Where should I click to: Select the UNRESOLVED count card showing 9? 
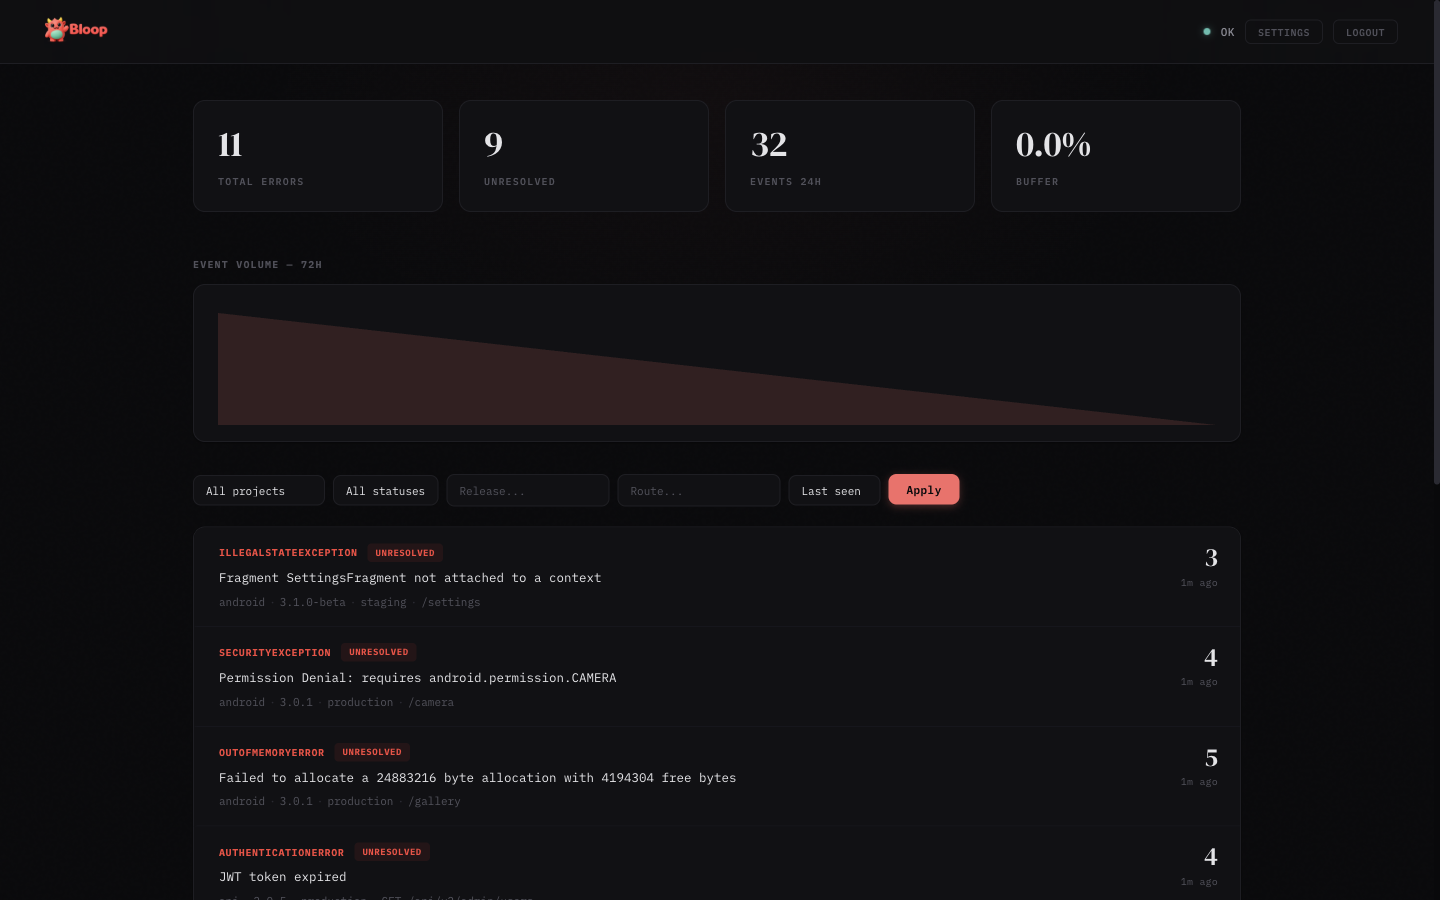[583, 155]
